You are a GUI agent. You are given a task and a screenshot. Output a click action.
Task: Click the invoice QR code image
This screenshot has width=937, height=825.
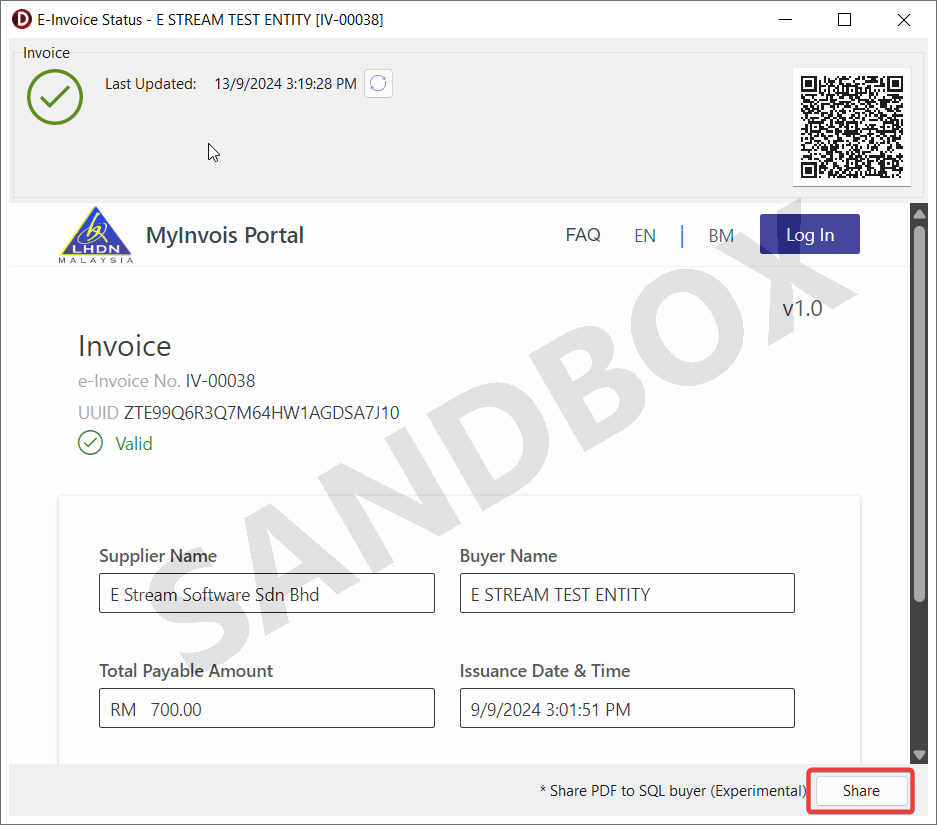coord(851,127)
